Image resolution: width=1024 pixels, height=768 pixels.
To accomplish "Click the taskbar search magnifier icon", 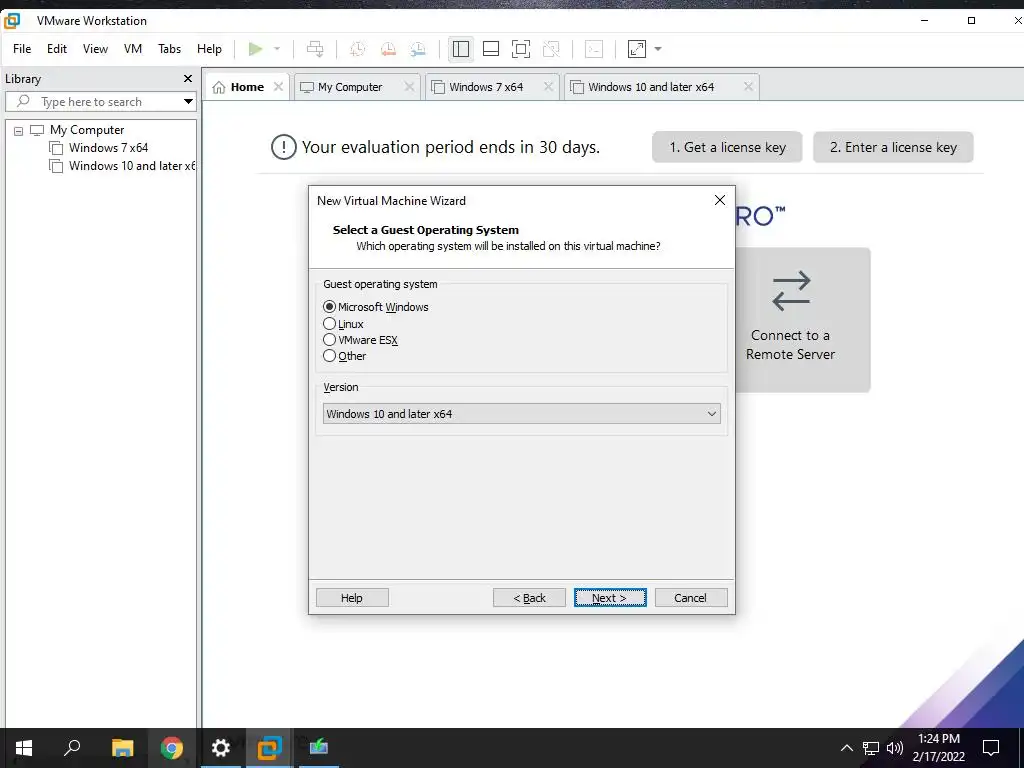I will pyautogui.click(x=72, y=748).
